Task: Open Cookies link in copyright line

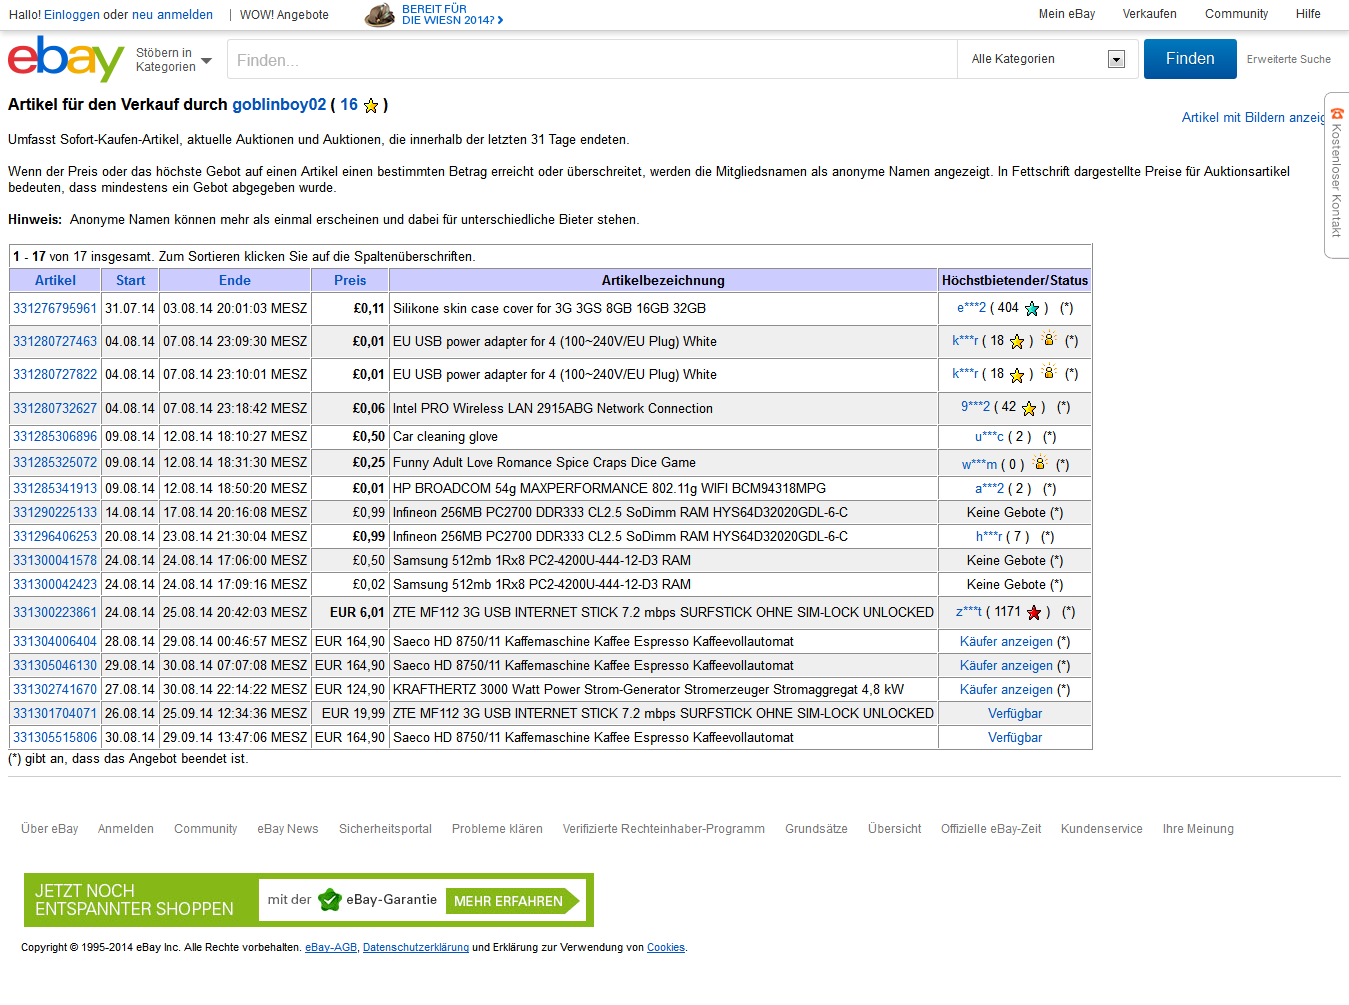Action: 666,948
